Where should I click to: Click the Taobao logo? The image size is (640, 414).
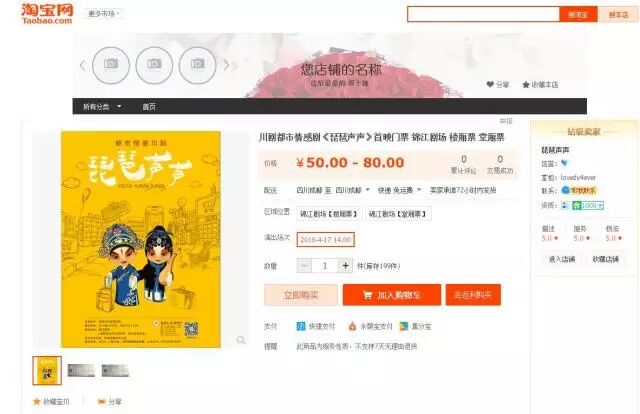[x=47, y=13]
